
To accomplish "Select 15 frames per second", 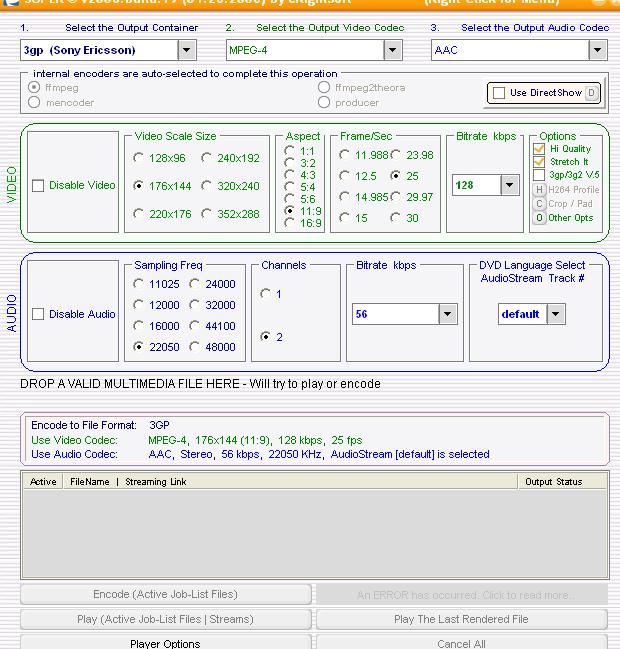I will click(x=344, y=218).
